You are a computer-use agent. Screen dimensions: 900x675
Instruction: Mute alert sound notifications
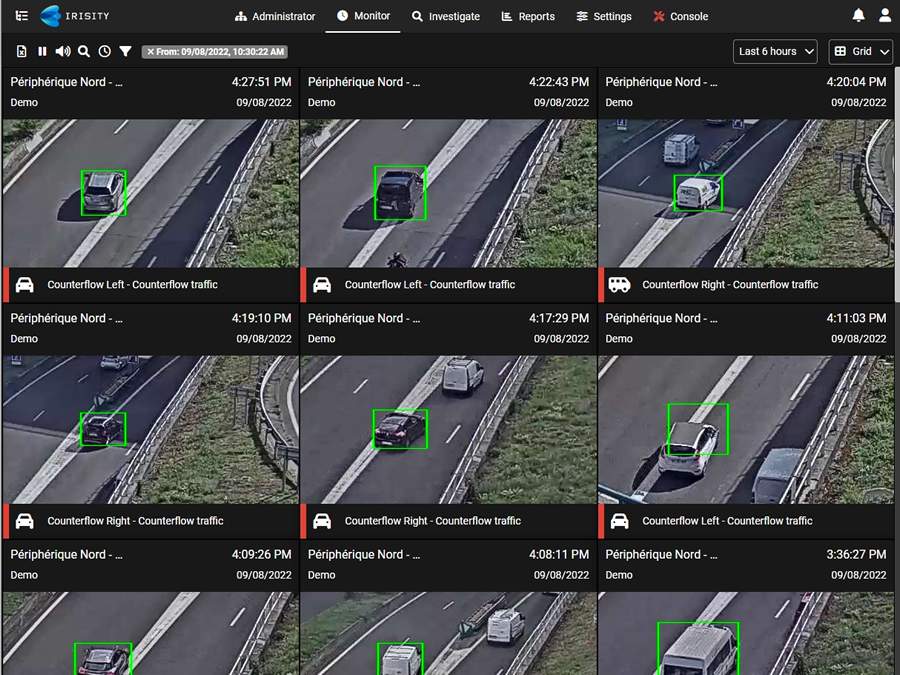coord(62,51)
